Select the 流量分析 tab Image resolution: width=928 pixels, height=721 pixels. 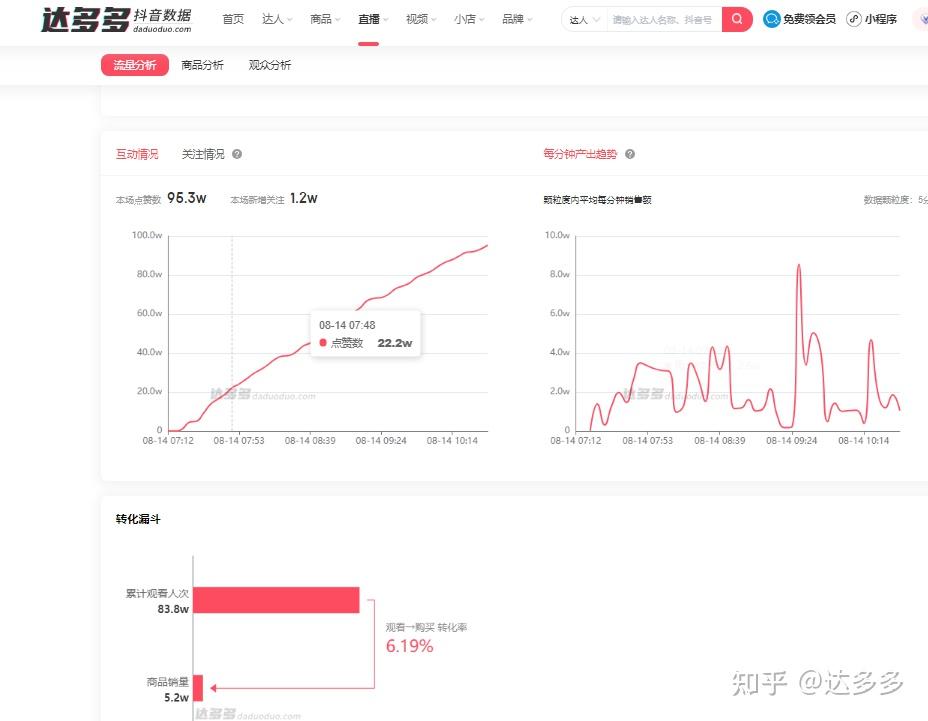pyautogui.click(x=135, y=65)
